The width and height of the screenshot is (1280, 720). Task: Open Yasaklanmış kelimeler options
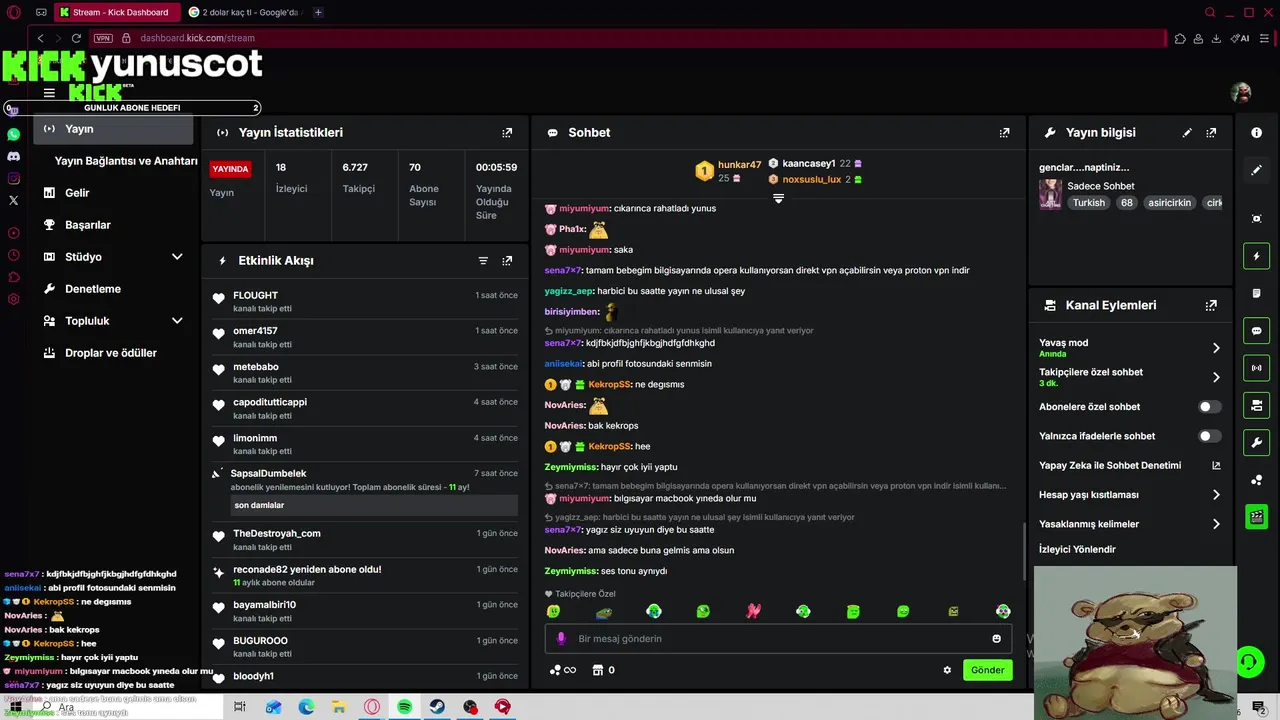[x=1216, y=524]
